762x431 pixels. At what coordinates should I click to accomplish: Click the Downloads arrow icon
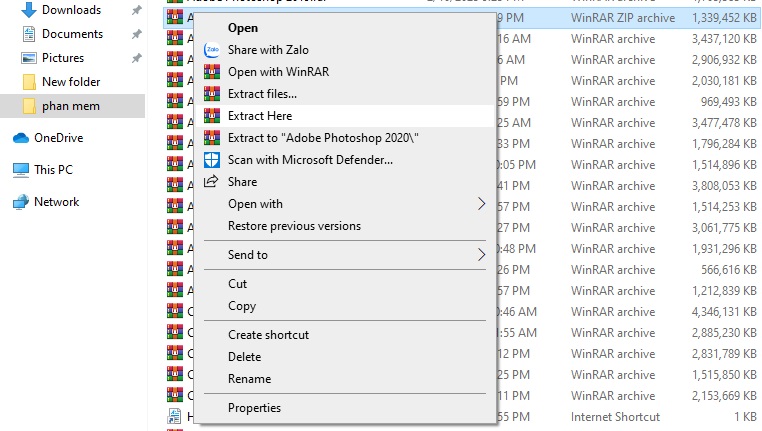coord(28,10)
